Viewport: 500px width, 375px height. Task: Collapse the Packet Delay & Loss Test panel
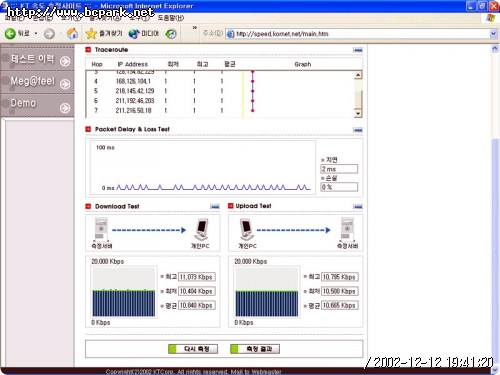(358, 130)
